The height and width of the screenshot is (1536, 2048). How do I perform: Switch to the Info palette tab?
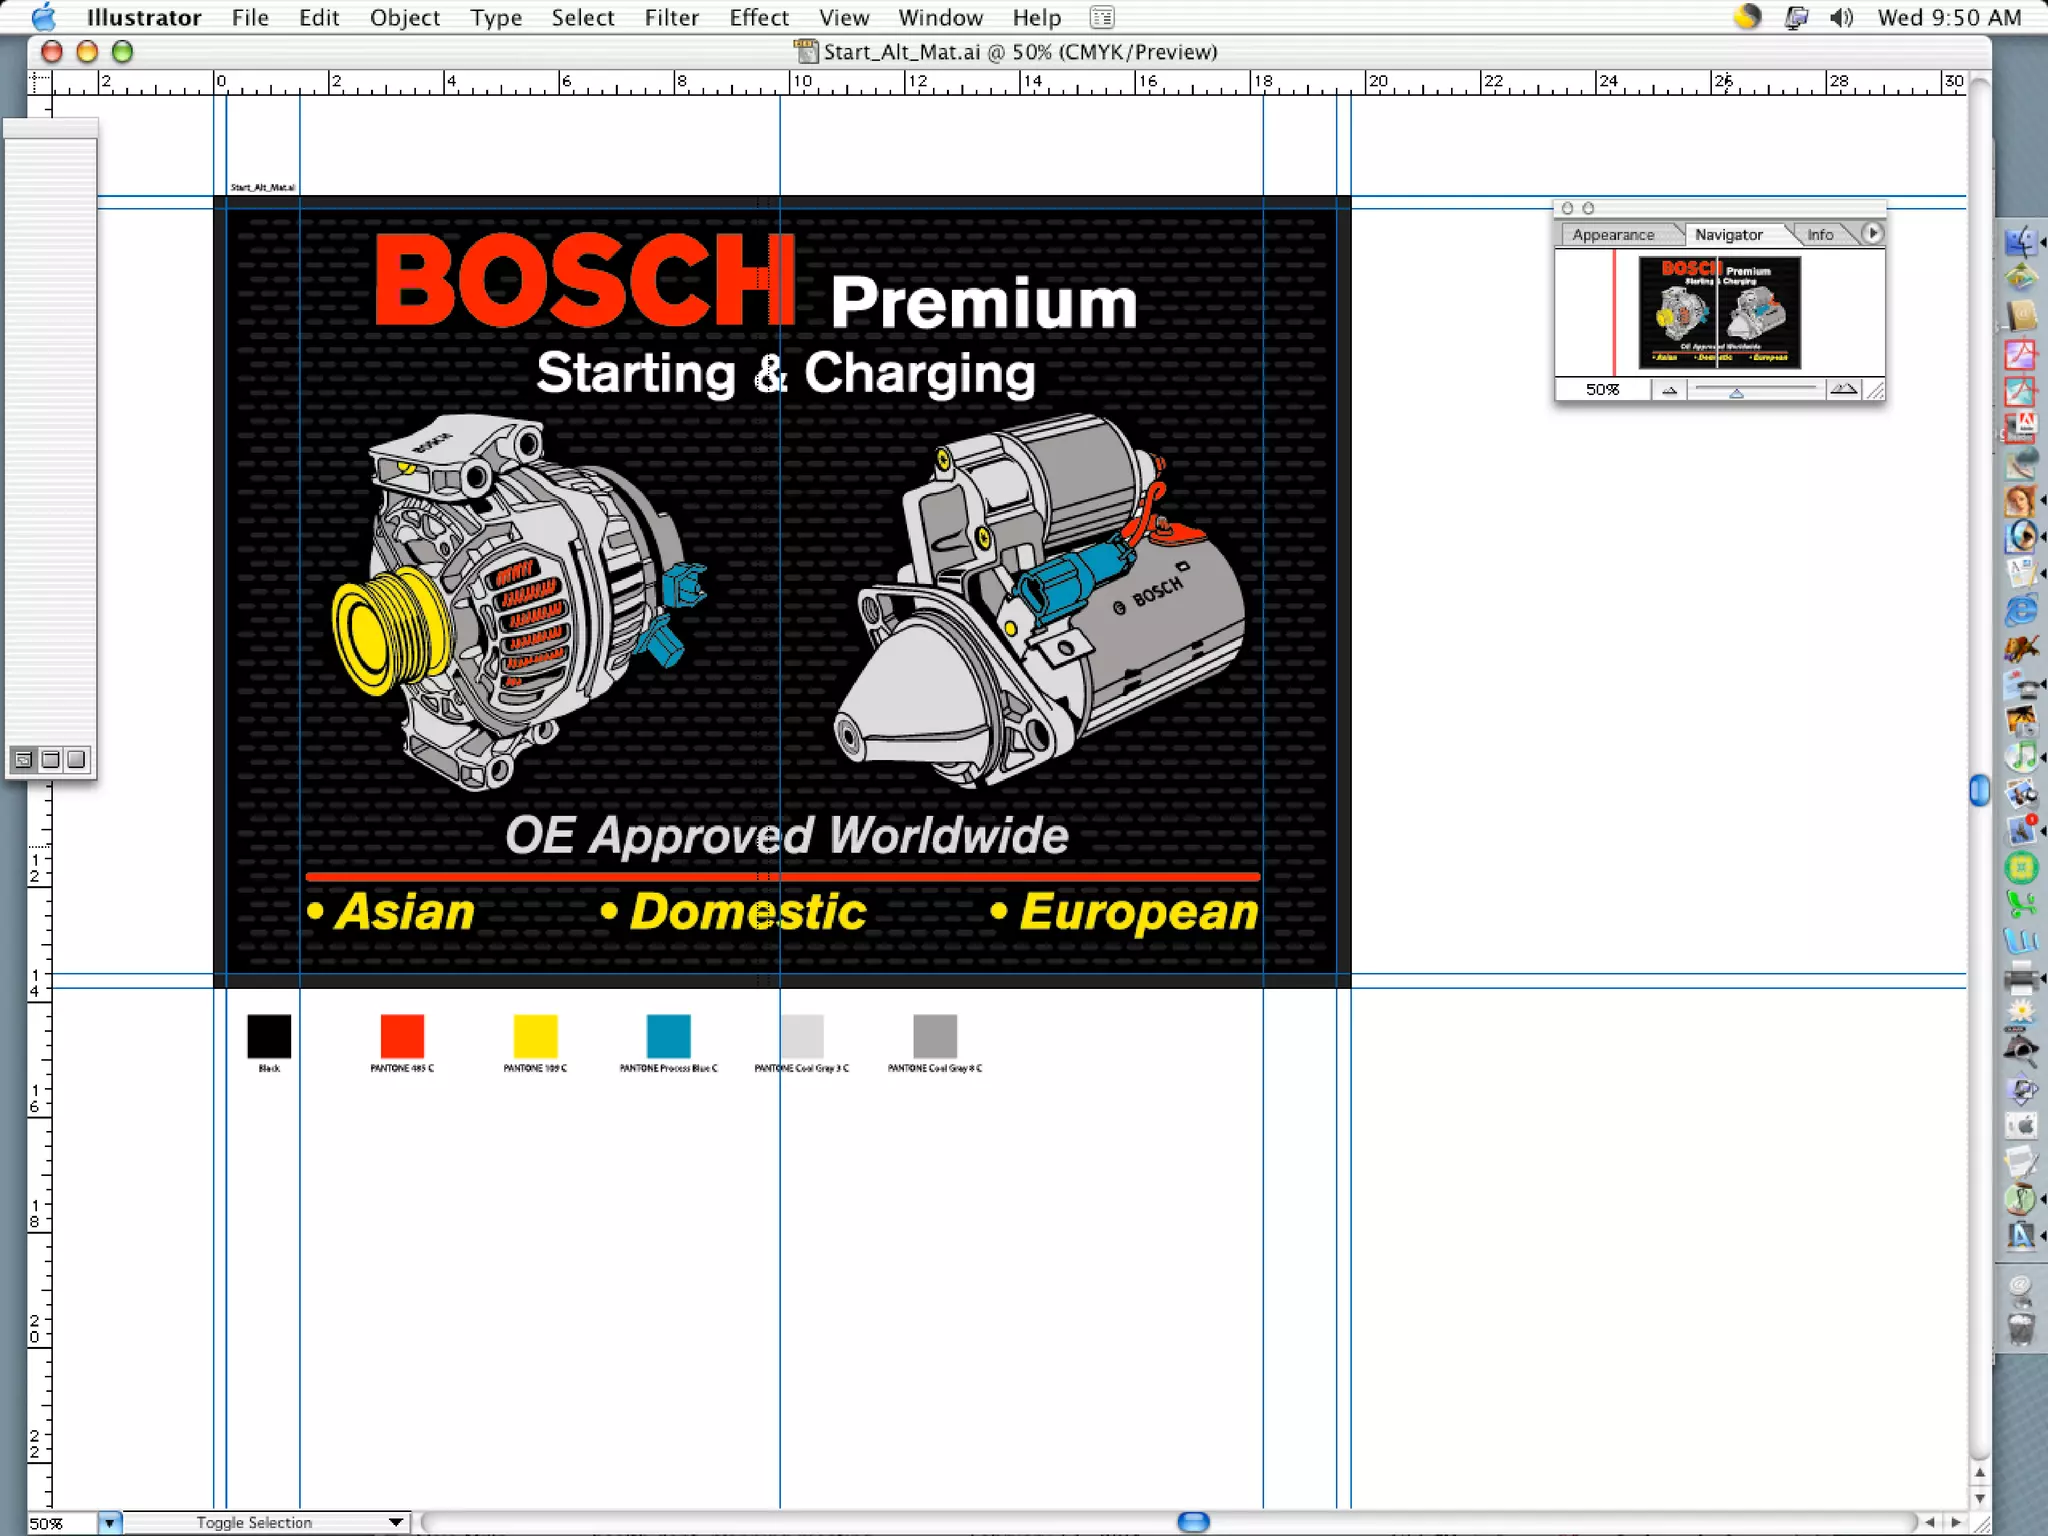pyautogui.click(x=1819, y=235)
